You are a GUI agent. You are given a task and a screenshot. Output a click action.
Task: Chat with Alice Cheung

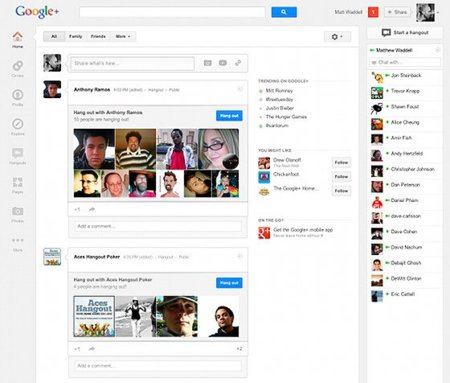pos(405,122)
